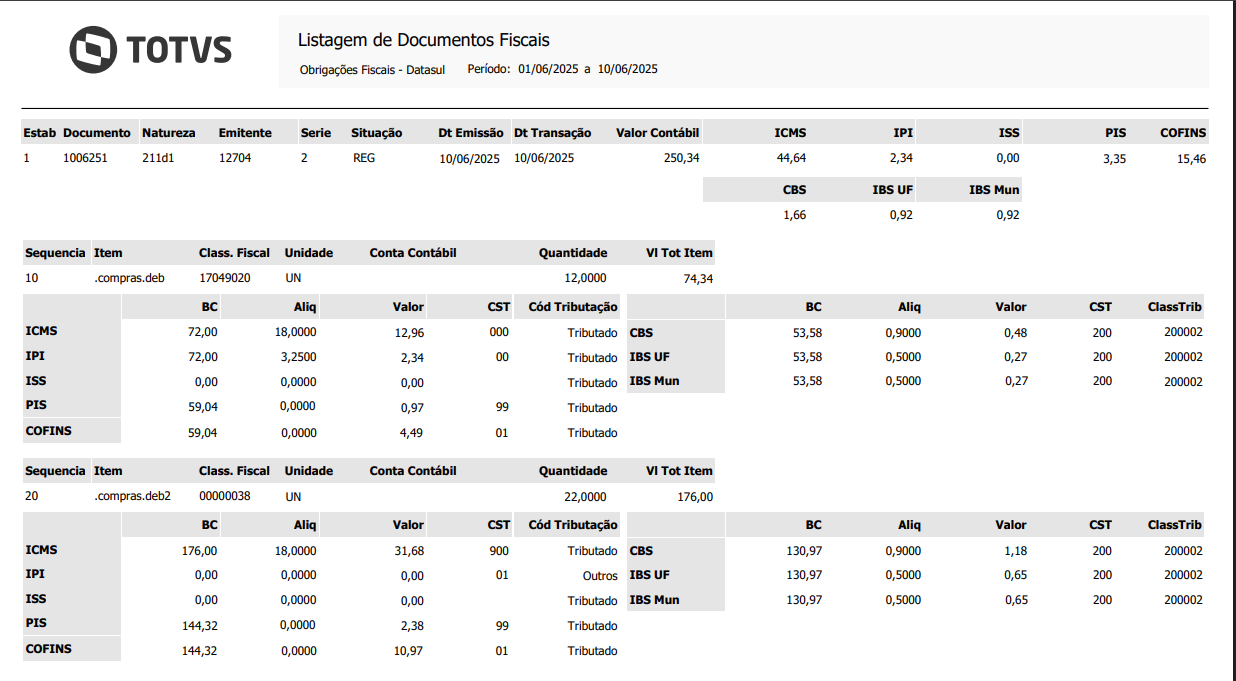The image size is (1236, 681).
Task: Select item name .compras.deb in sequence 10
Action: (129, 278)
